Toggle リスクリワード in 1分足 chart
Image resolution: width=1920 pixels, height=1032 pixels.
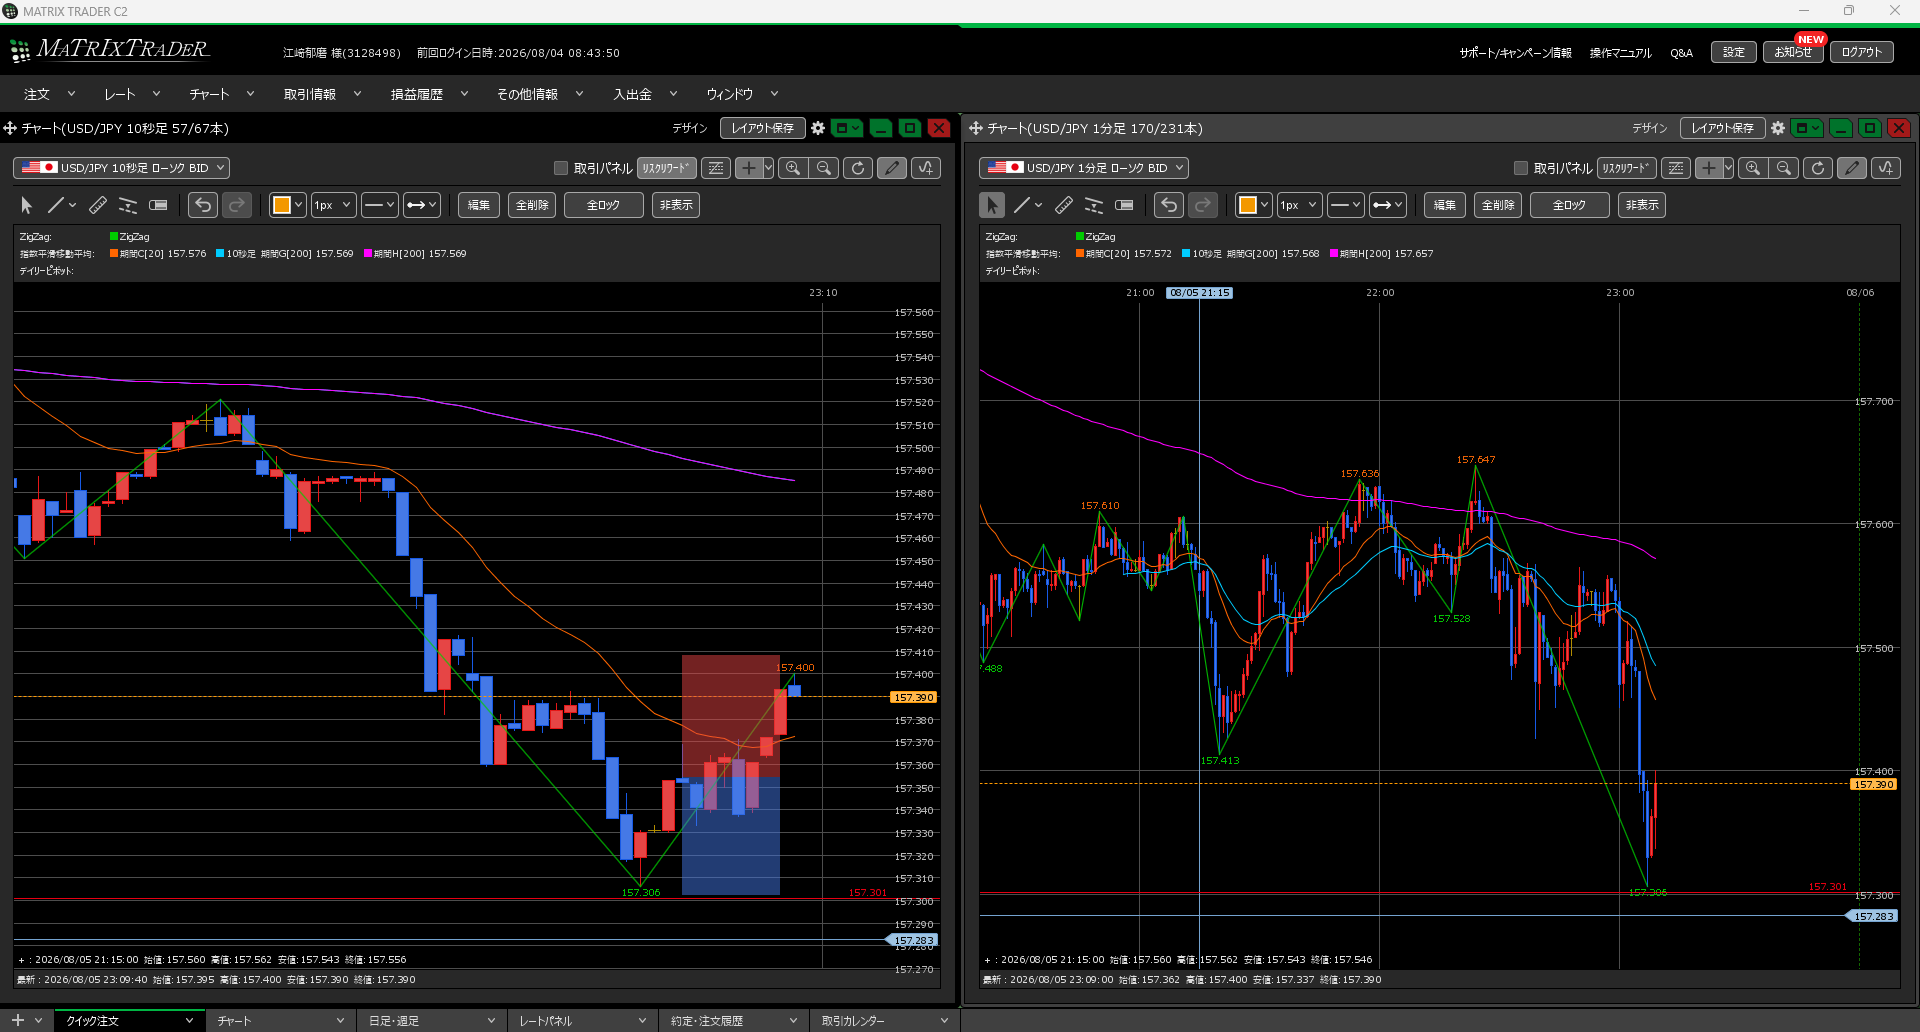tap(1626, 168)
